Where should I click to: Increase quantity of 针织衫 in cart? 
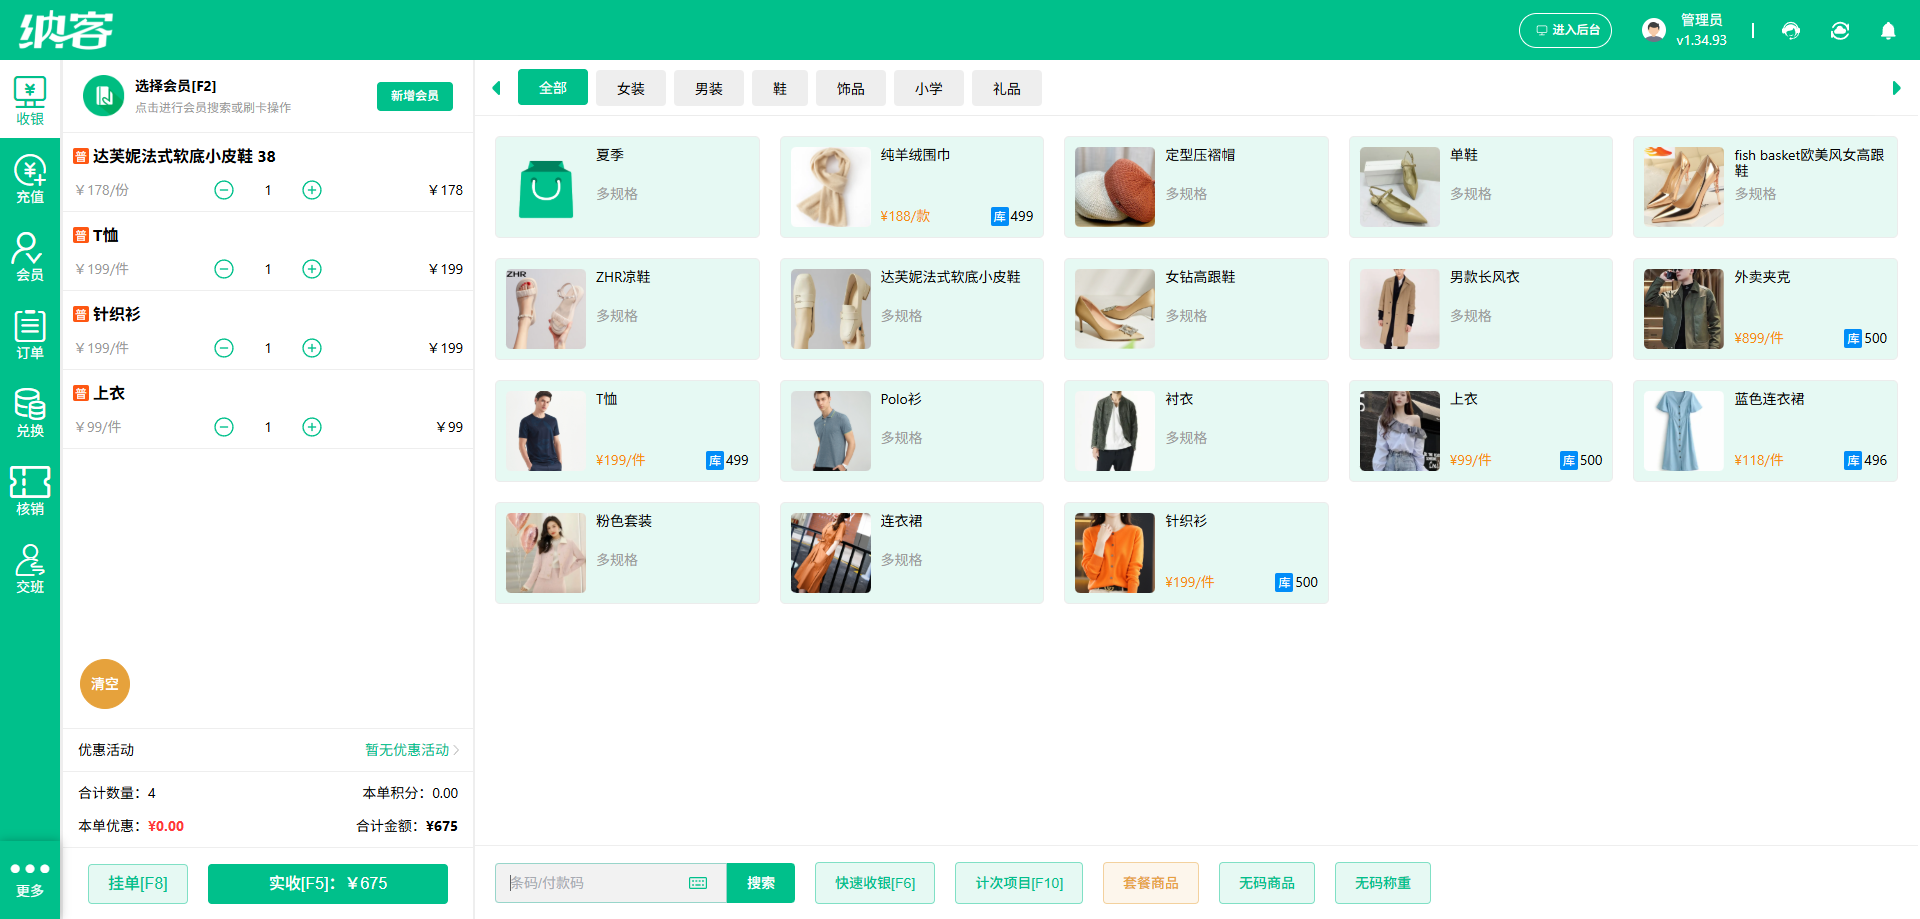point(312,348)
